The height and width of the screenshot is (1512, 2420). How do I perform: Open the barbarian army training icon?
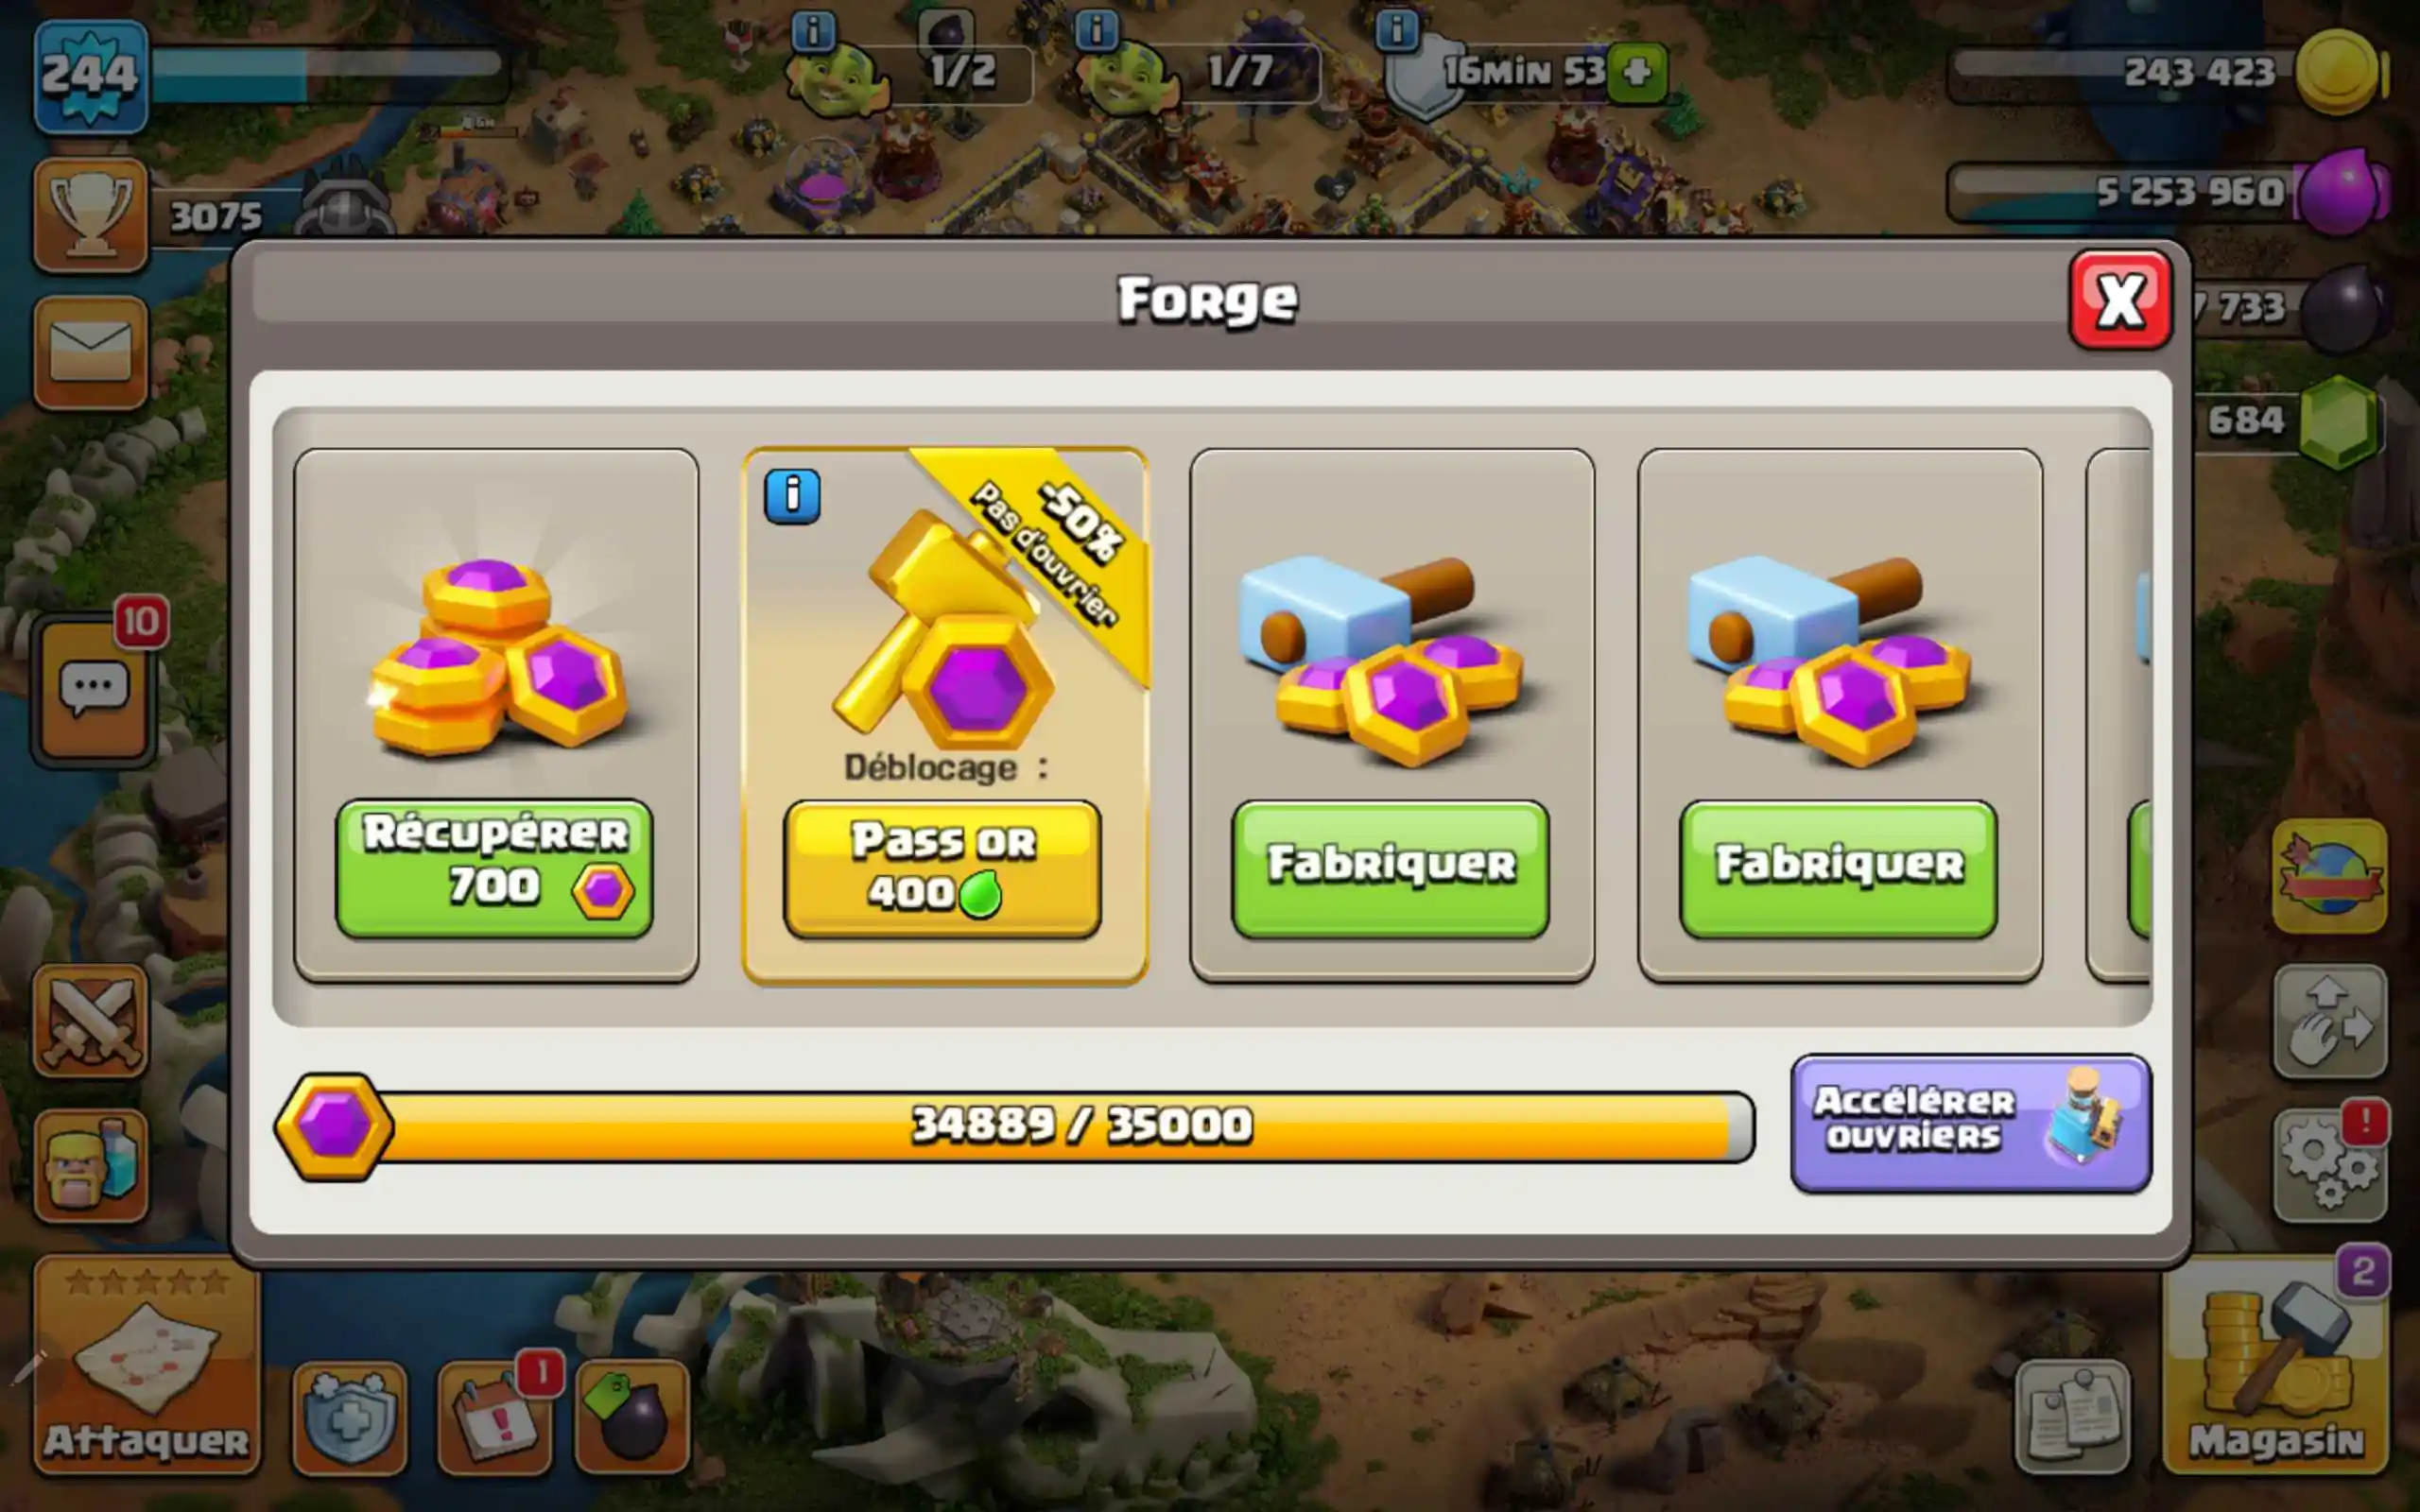91,1165
